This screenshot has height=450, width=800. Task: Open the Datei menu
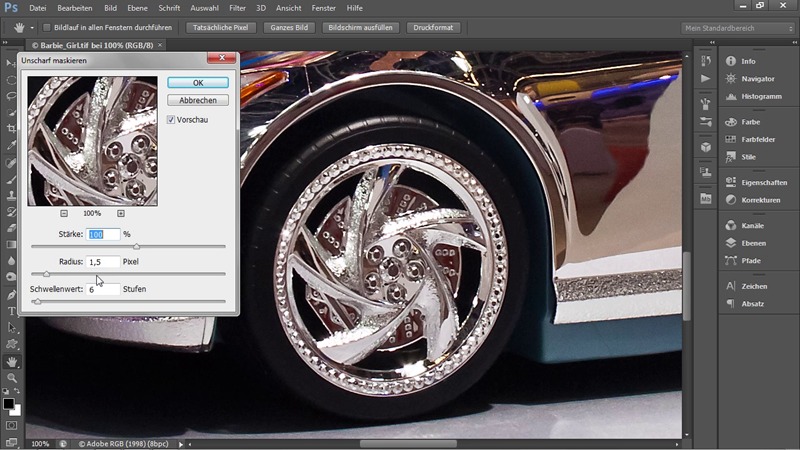point(38,8)
